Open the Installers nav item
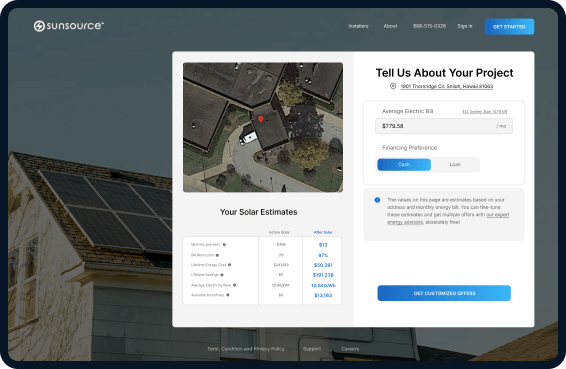 (x=358, y=26)
